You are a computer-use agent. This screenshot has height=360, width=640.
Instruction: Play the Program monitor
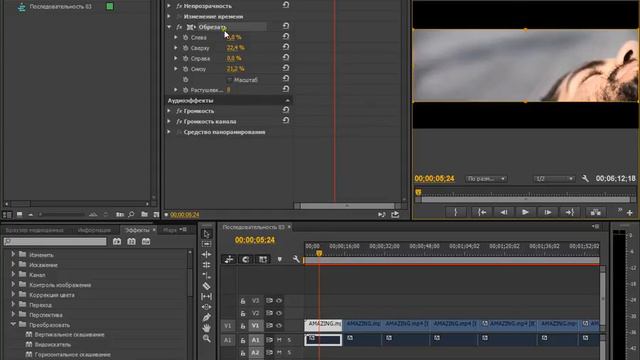tap(525, 212)
